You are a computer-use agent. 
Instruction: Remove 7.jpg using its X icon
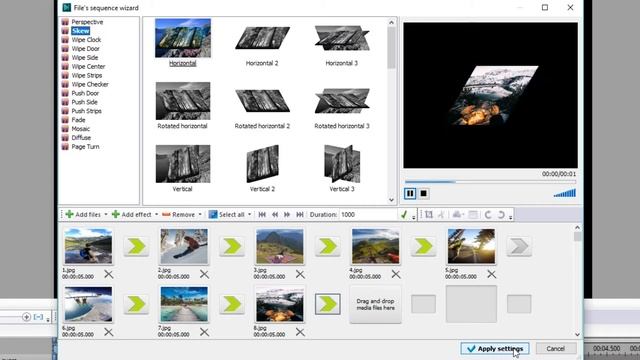tap(204, 332)
